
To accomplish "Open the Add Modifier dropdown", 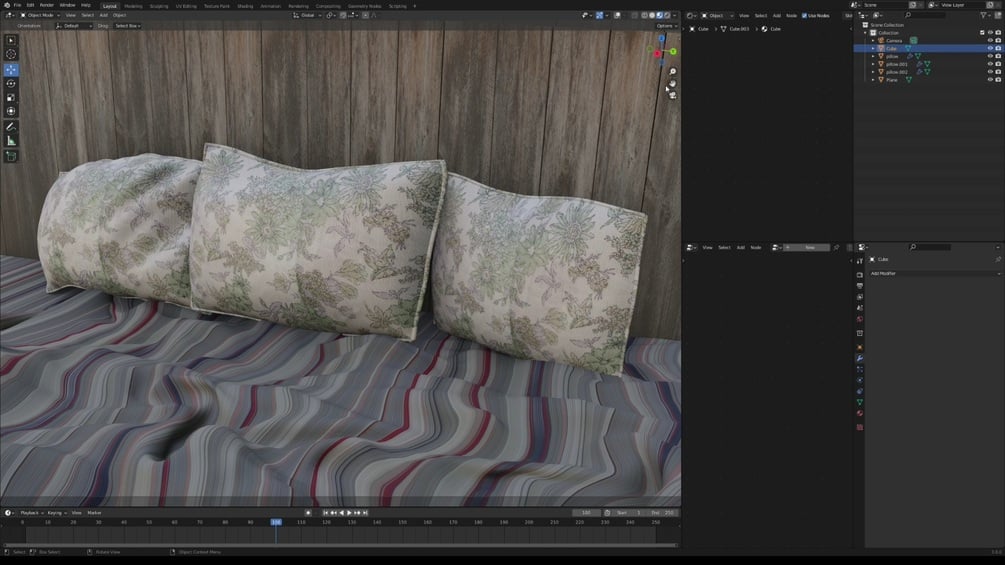I will pos(934,274).
